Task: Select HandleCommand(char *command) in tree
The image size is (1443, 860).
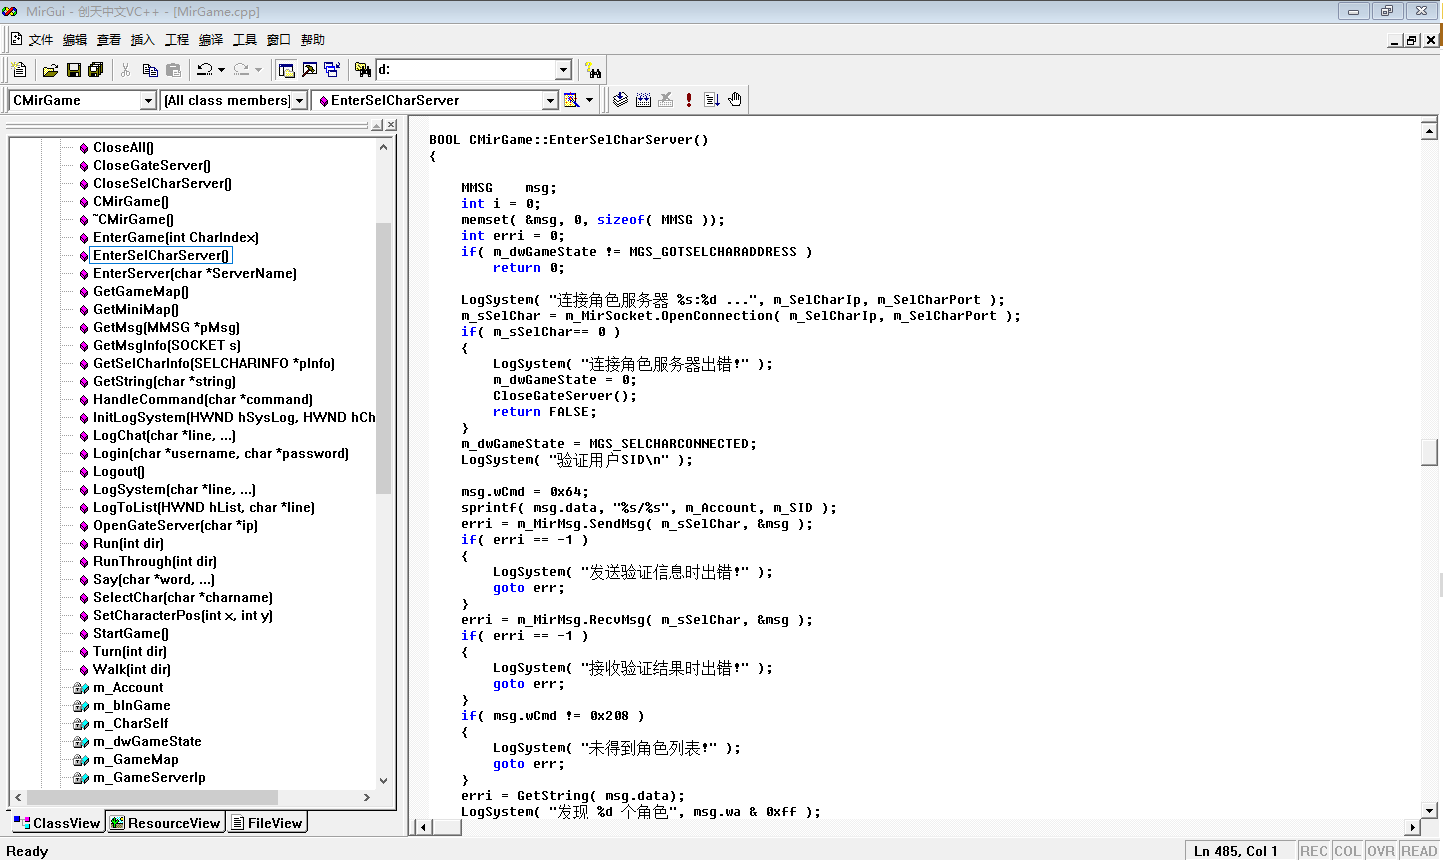Action: (x=202, y=399)
